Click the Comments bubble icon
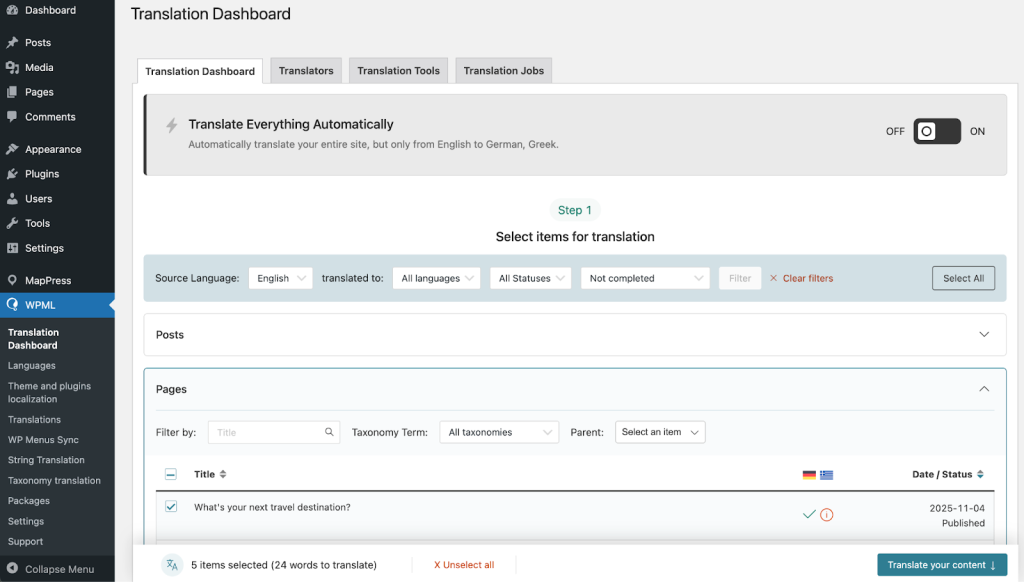Viewport: 1024px width, 582px height. (x=12, y=117)
